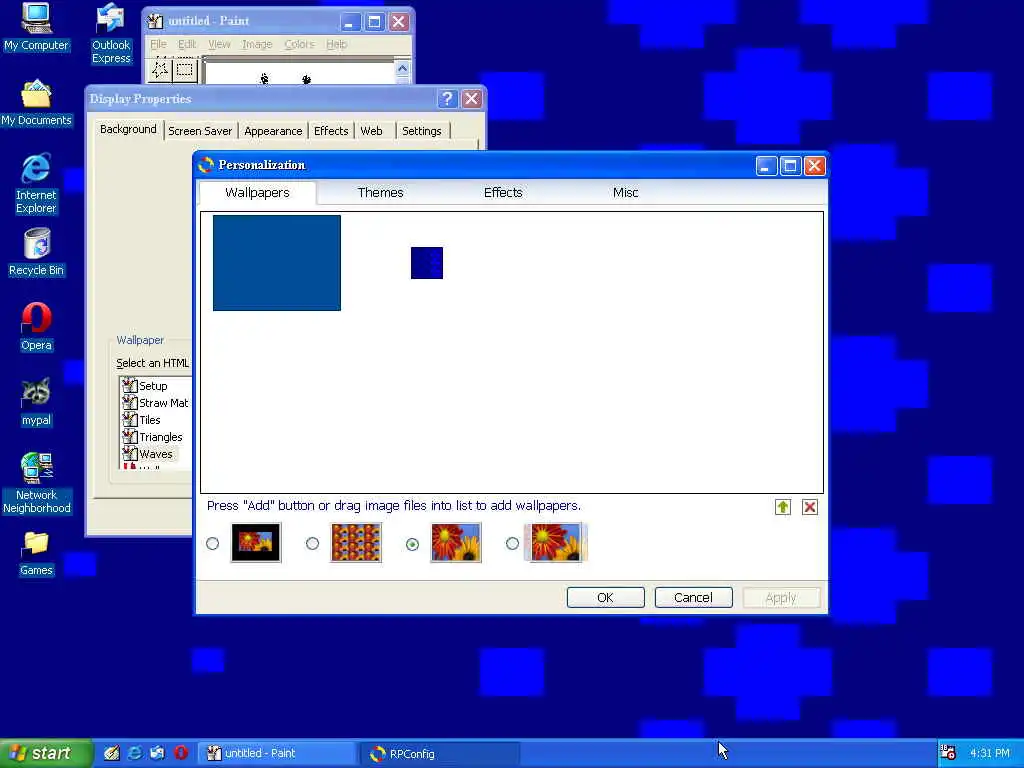Switch to the Wallpapers tab

(x=257, y=193)
